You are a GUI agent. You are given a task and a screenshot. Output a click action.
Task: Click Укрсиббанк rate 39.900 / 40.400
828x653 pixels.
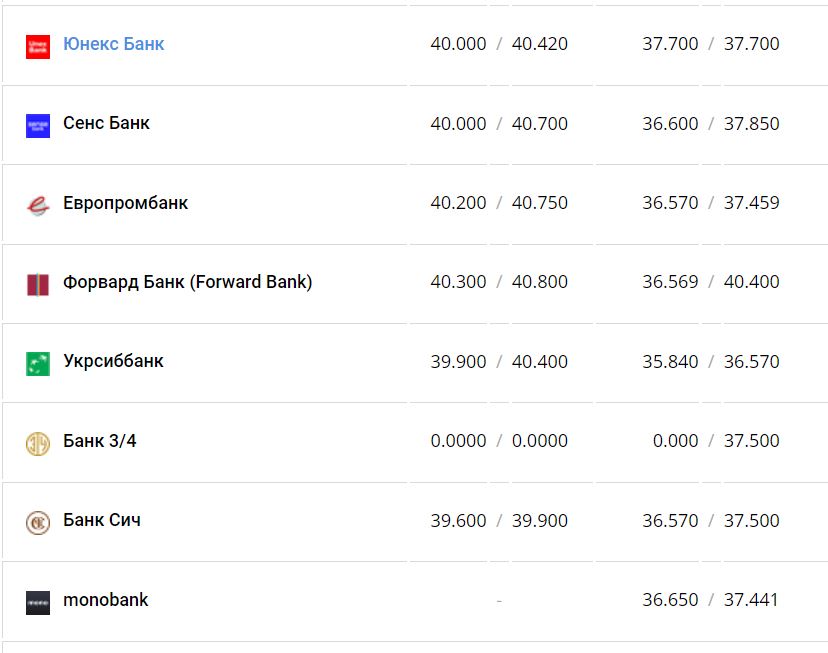[x=499, y=361]
